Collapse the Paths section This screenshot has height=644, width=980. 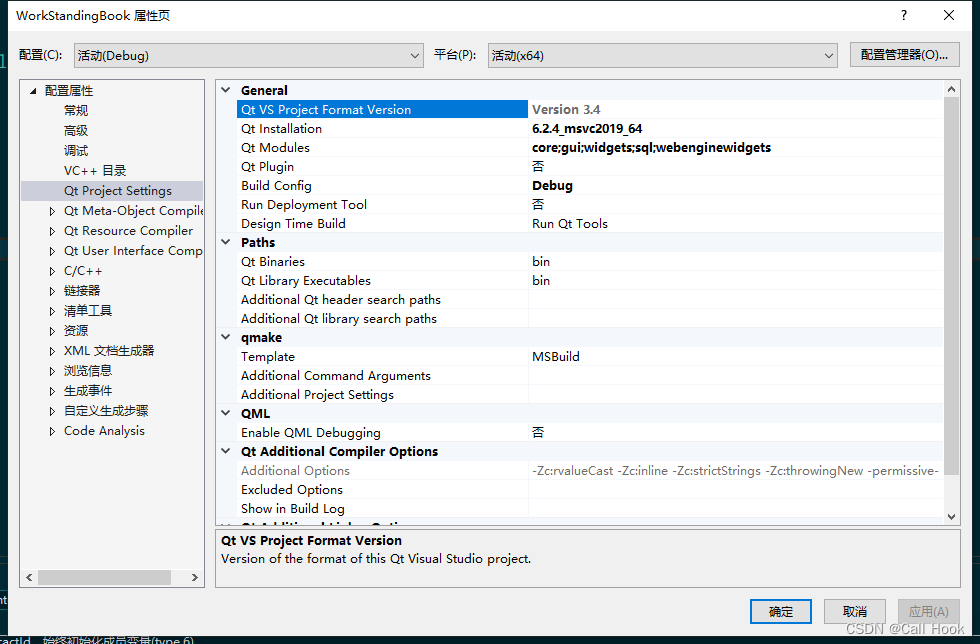[225, 242]
